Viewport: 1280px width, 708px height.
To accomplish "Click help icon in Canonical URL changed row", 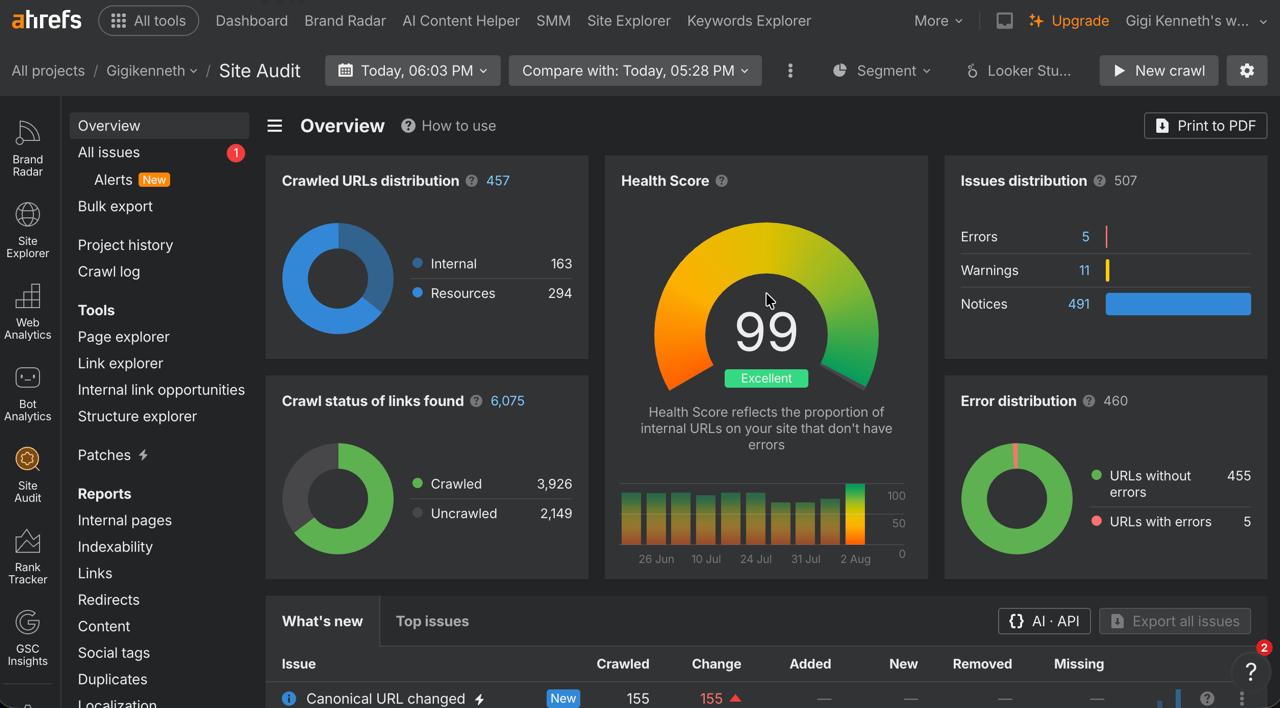I will point(1207,698).
